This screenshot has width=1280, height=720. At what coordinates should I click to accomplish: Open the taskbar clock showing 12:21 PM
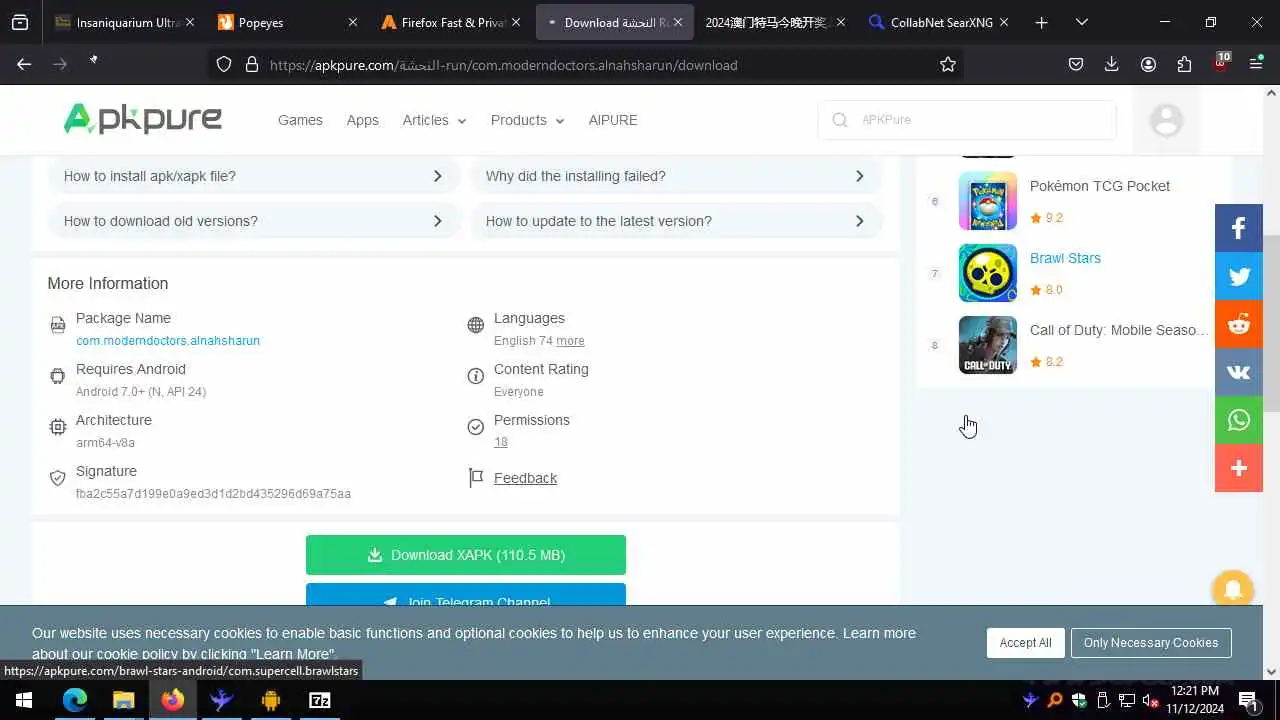click(x=1195, y=700)
